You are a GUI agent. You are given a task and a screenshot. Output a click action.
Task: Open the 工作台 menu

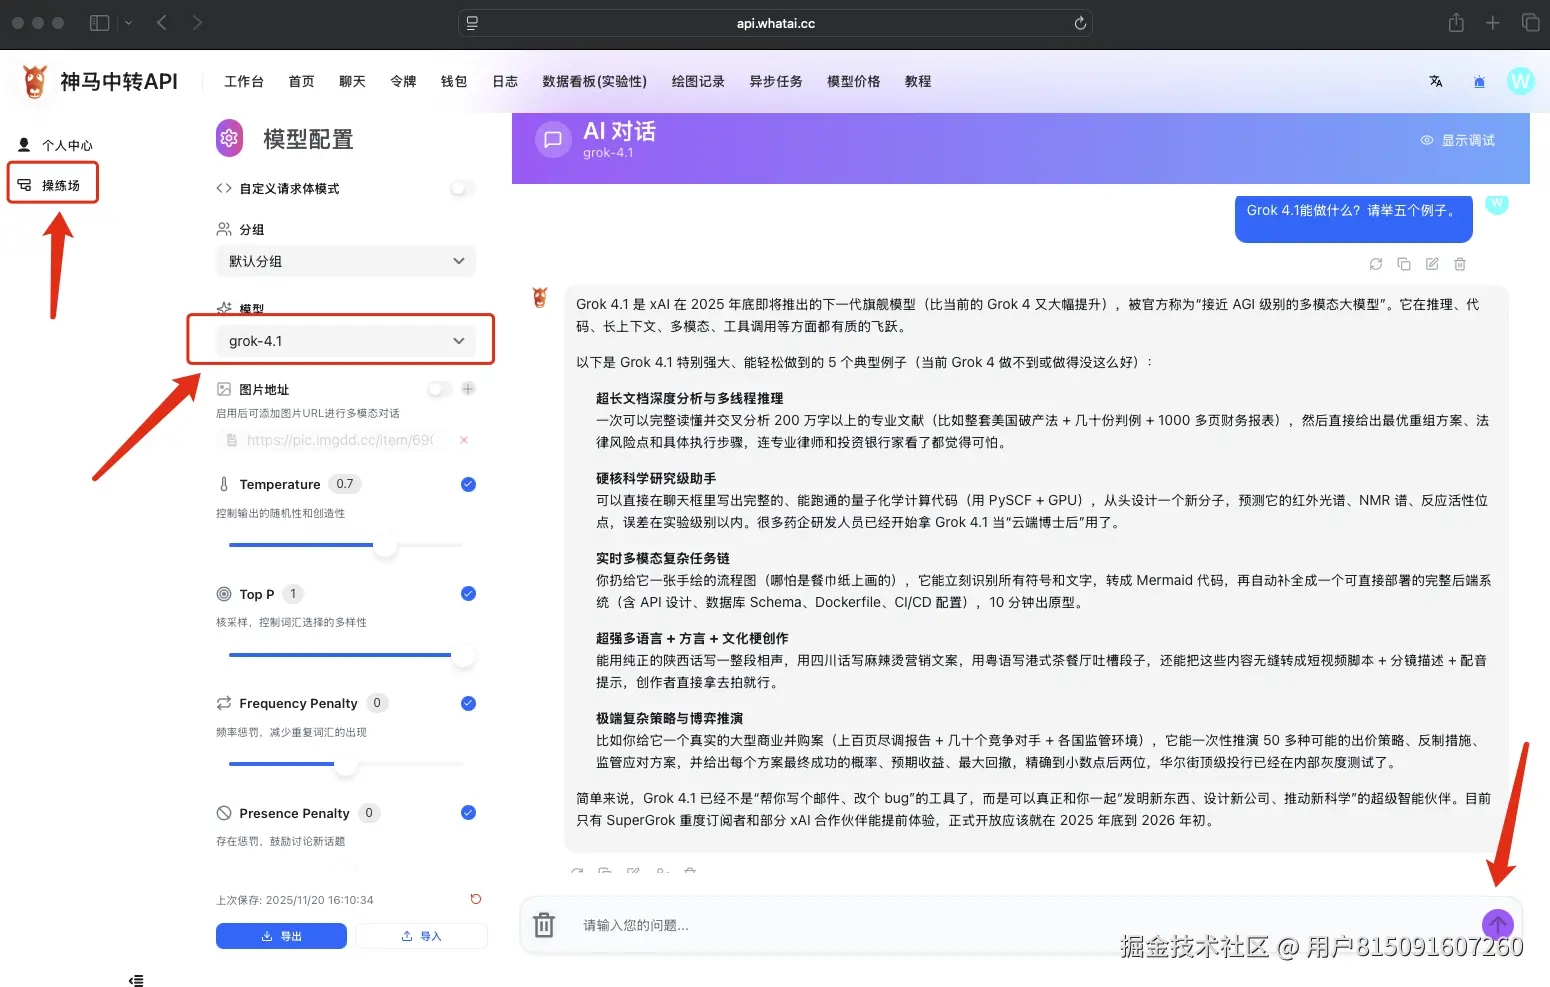click(244, 82)
